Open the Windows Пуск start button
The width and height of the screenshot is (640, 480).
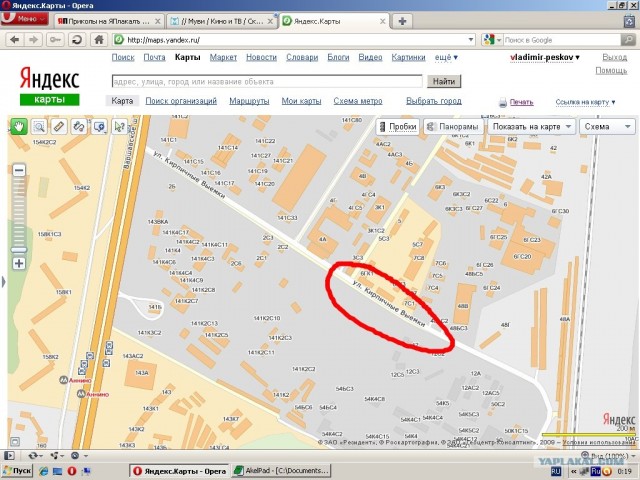(x=17, y=471)
